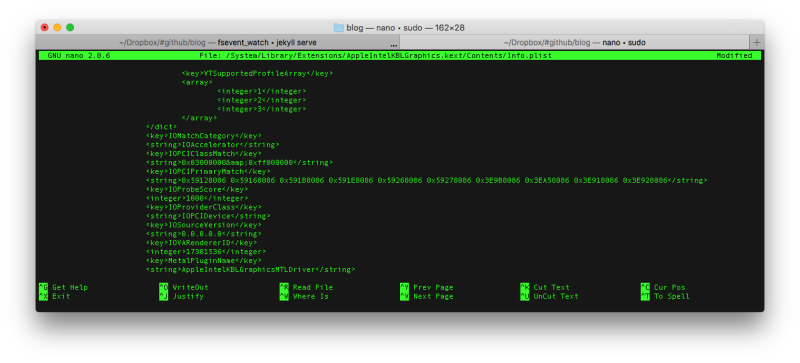Click the ^G Get Help shortcut
Image resolution: width=800 pixels, height=363 pixels.
[x=63, y=287]
